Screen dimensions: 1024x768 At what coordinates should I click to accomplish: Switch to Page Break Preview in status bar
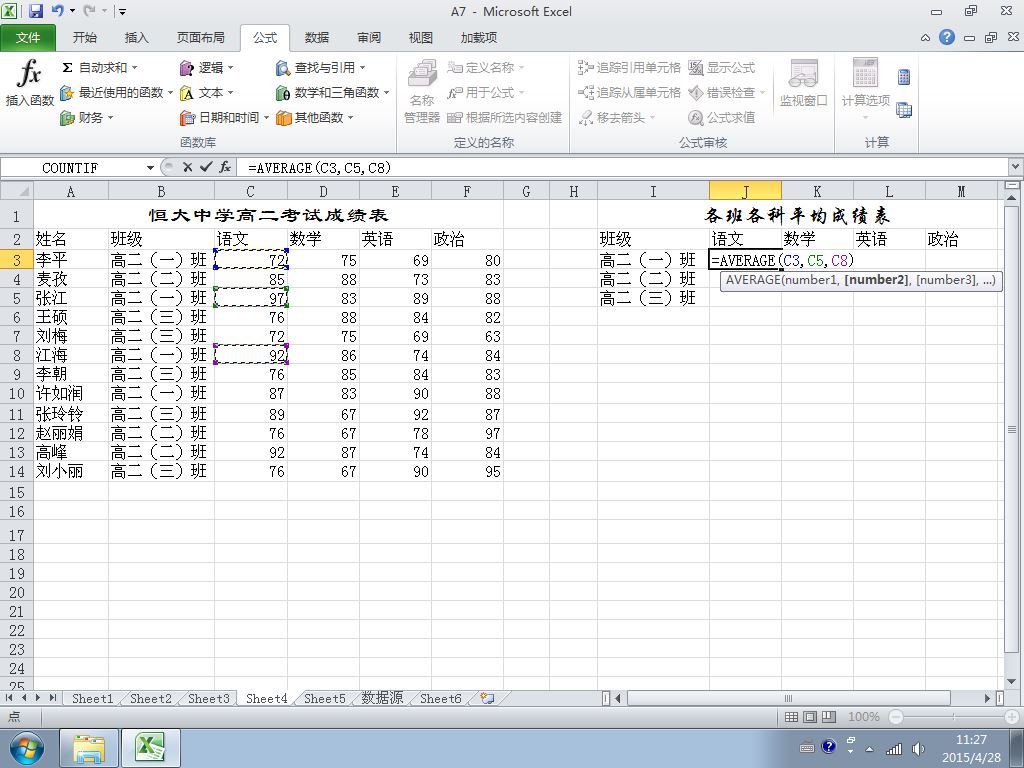click(x=829, y=717)
